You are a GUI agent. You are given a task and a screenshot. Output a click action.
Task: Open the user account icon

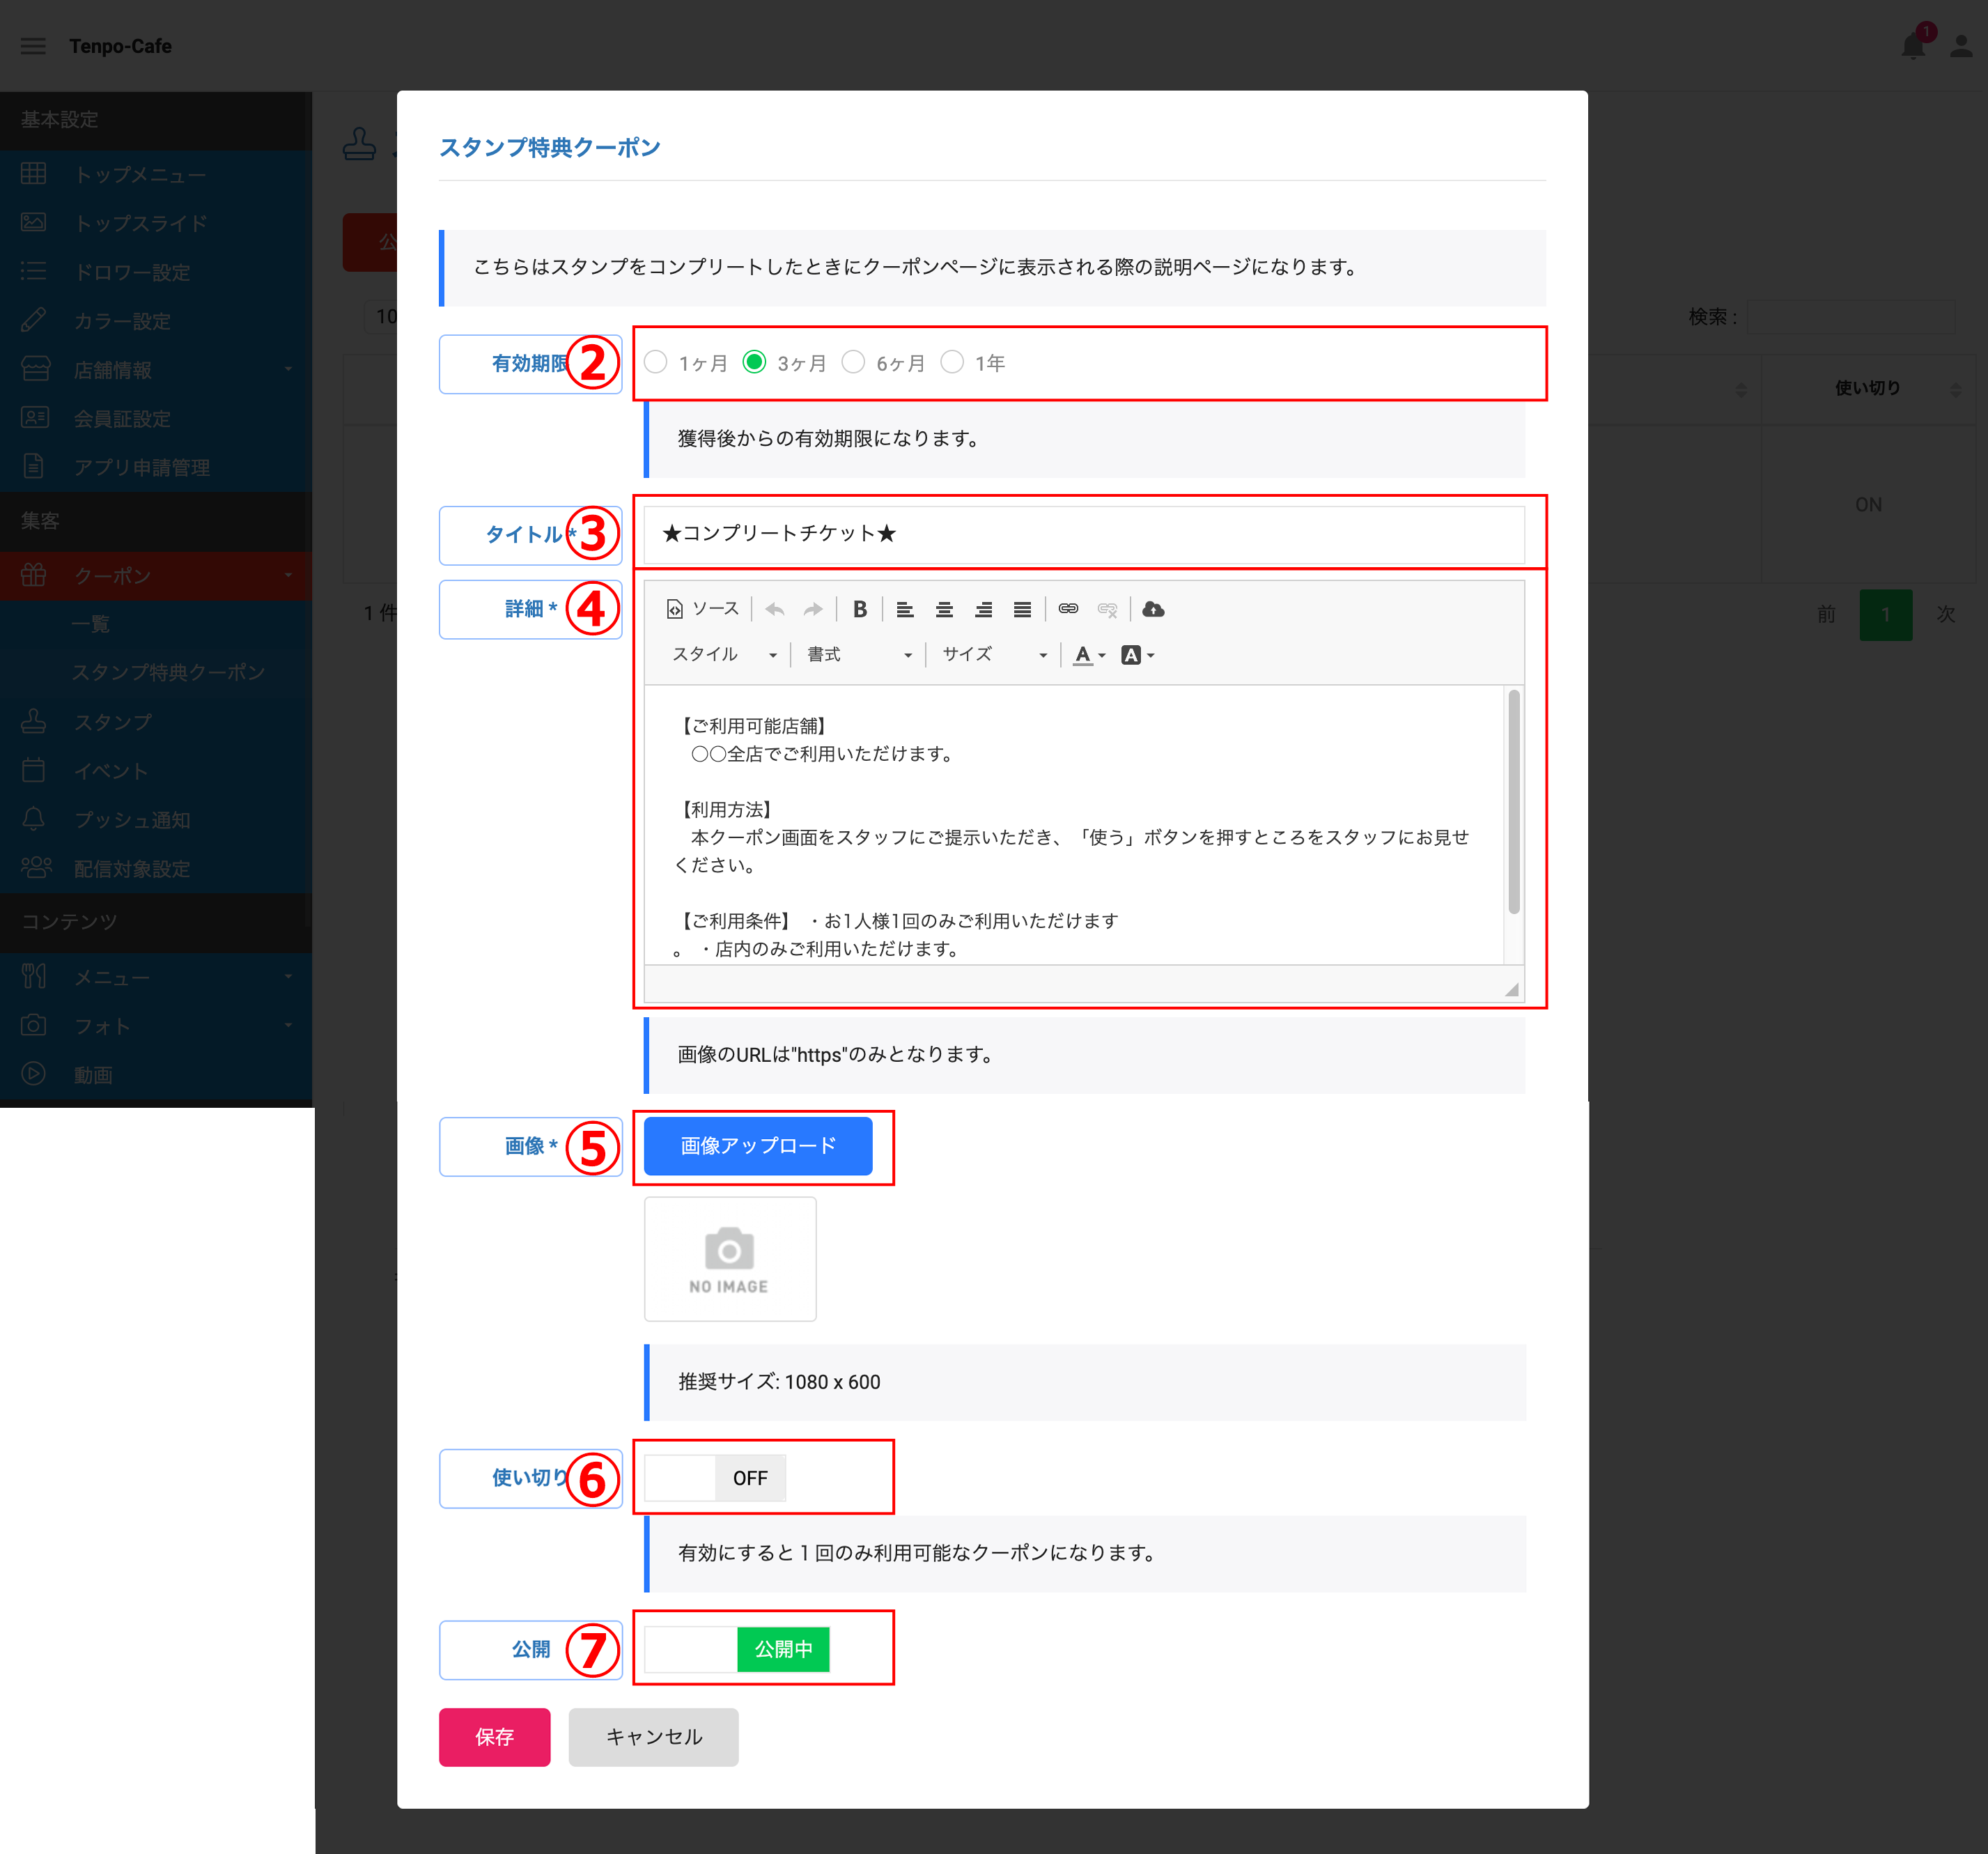coord(1961,46)
